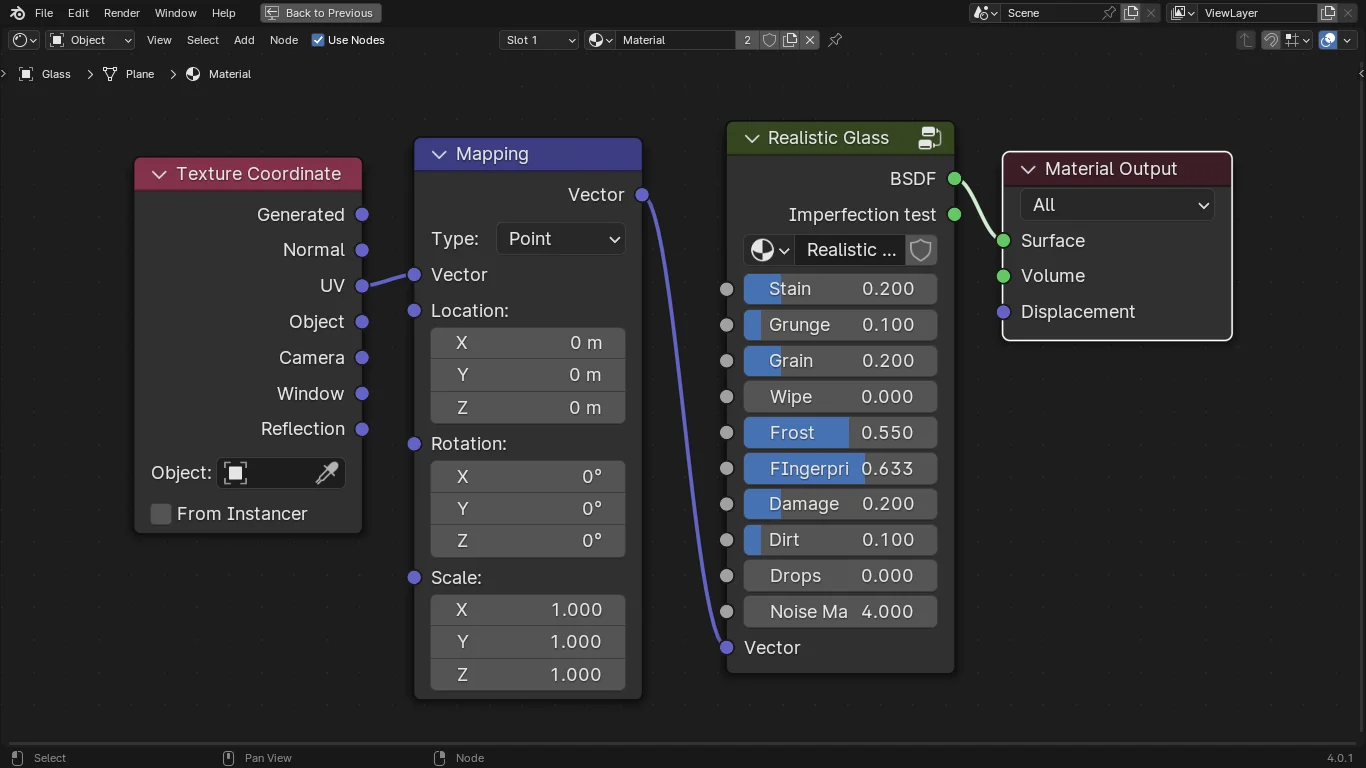Open the Render menu
The height and width of the screenshot is (768, 1366).
coord(122,13)
